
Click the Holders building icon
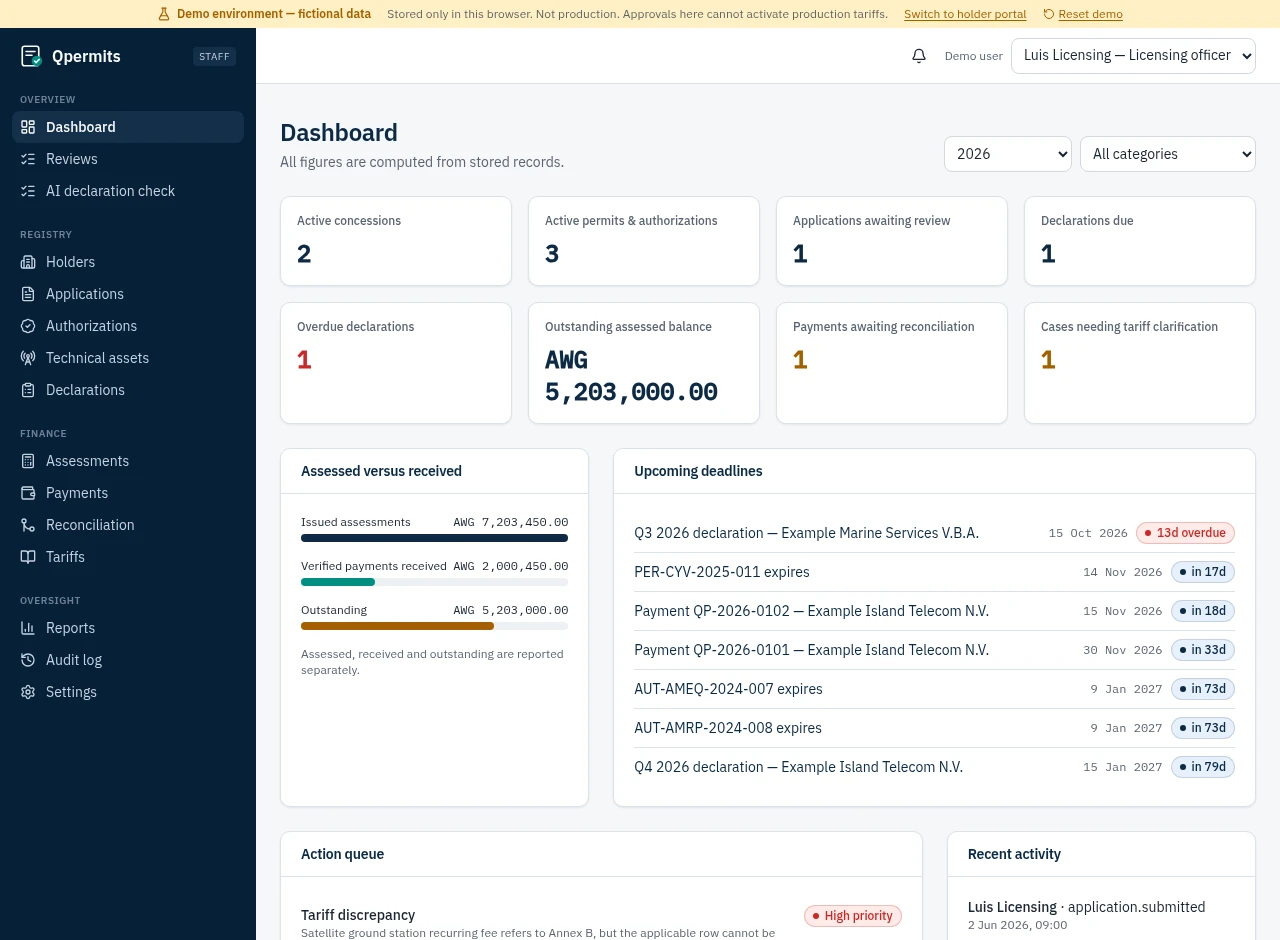coord(28,262)
